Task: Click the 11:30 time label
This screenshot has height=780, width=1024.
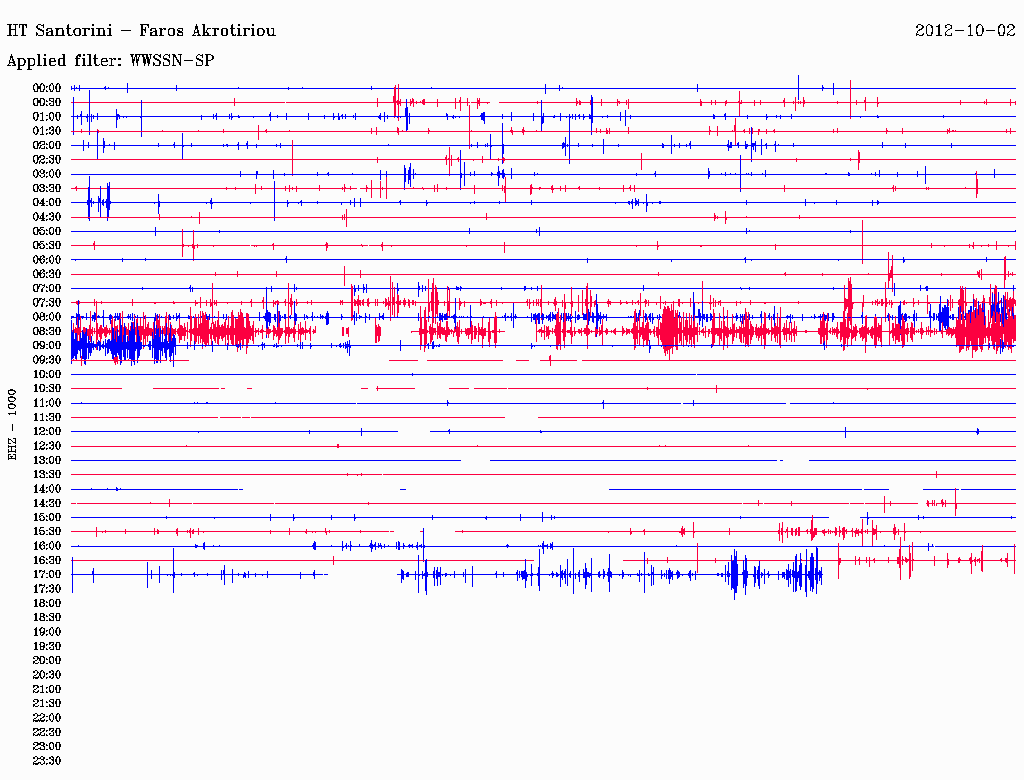Action: [x=47, y=417]
